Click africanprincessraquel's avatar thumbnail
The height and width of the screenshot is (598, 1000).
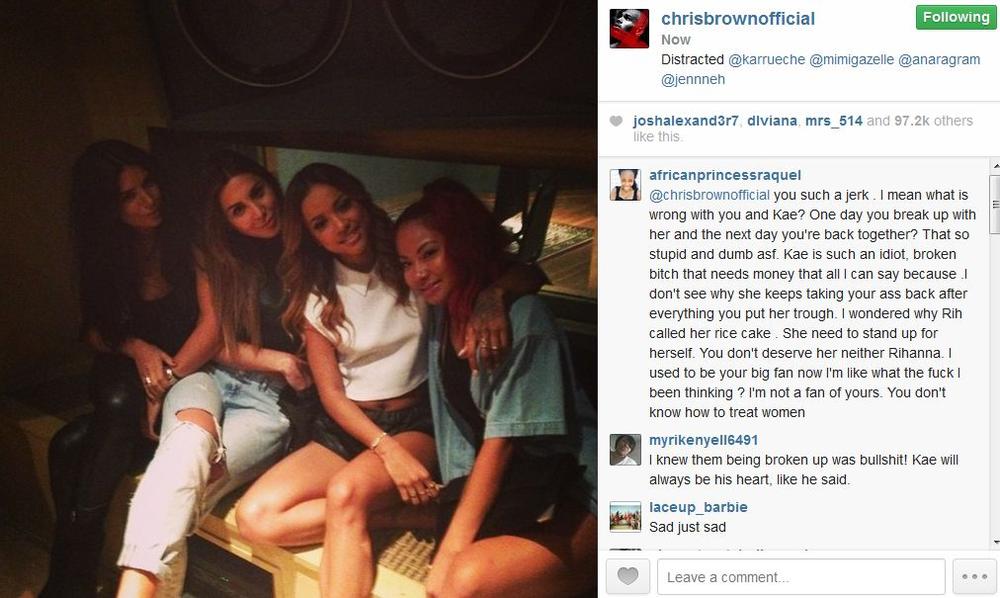pyautogui.click(x=625, y=185)
